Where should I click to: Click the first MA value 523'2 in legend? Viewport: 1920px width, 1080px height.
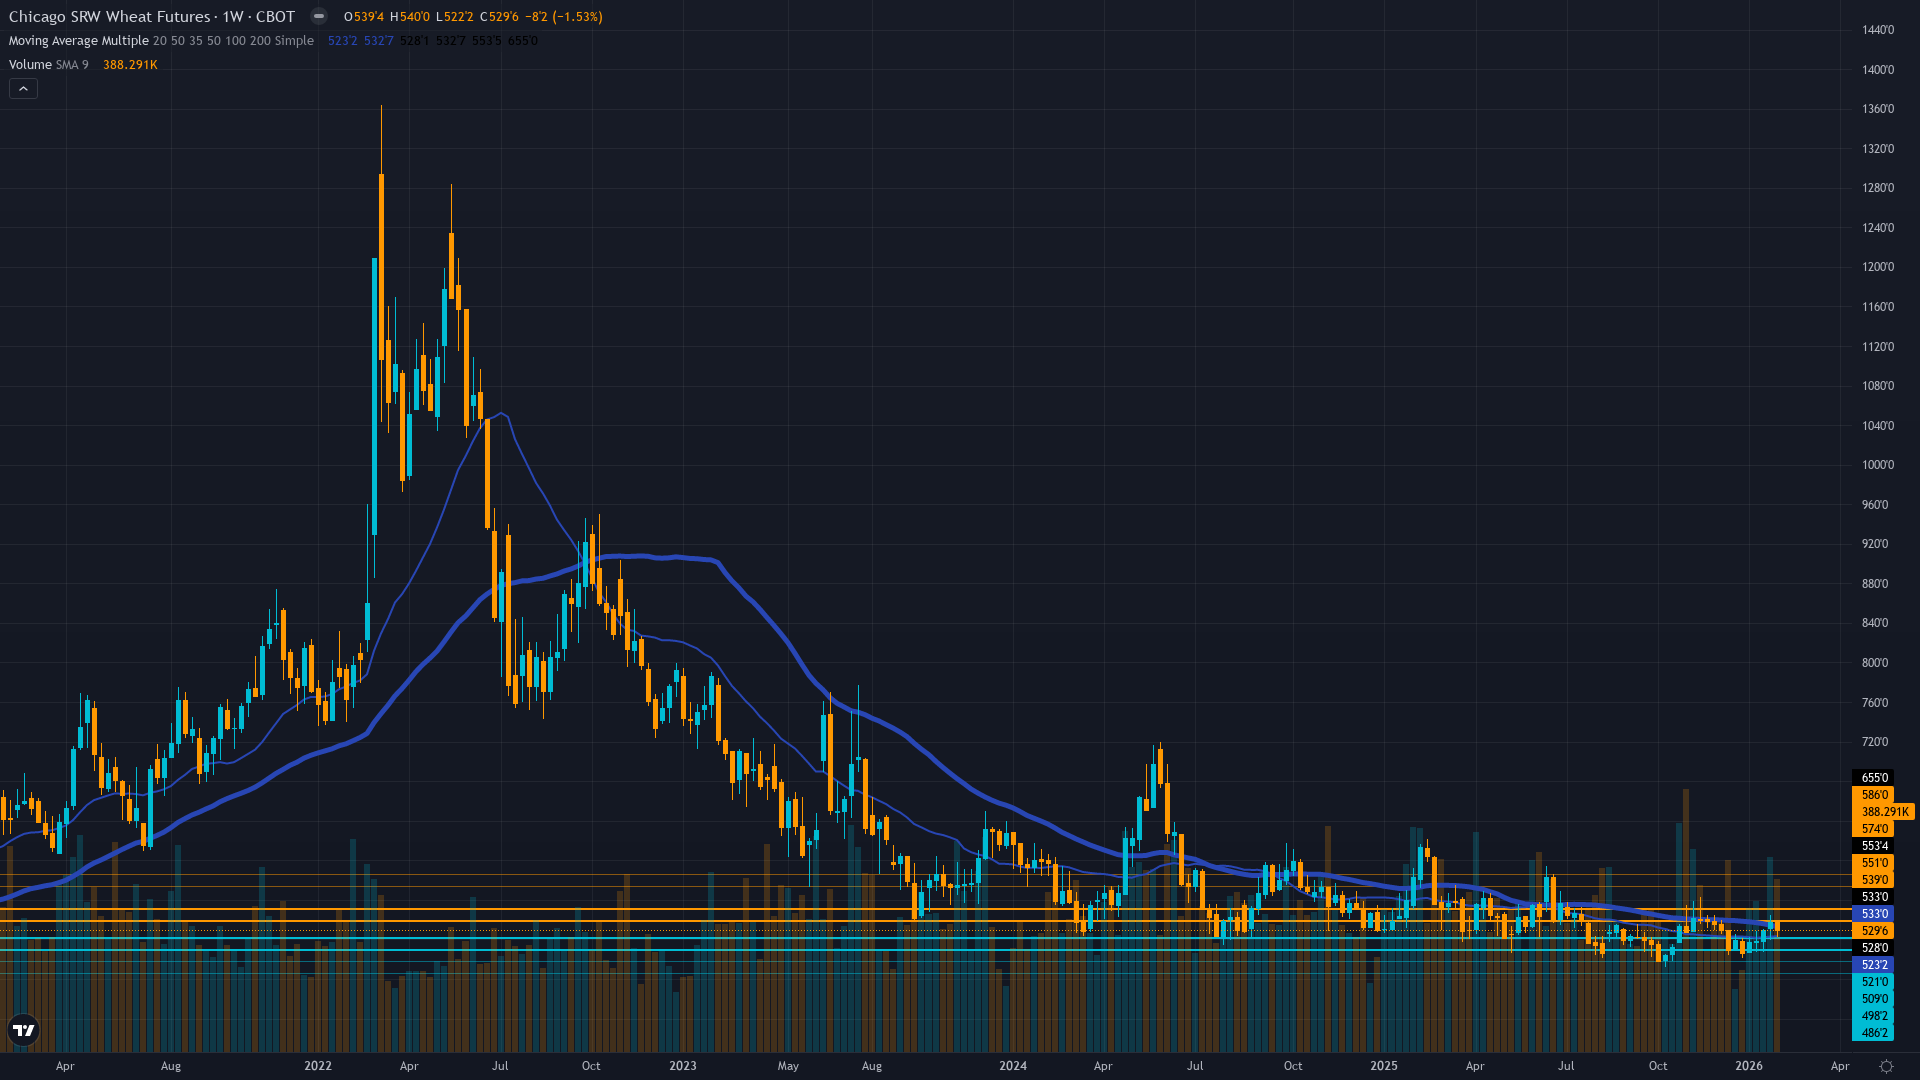342,41
